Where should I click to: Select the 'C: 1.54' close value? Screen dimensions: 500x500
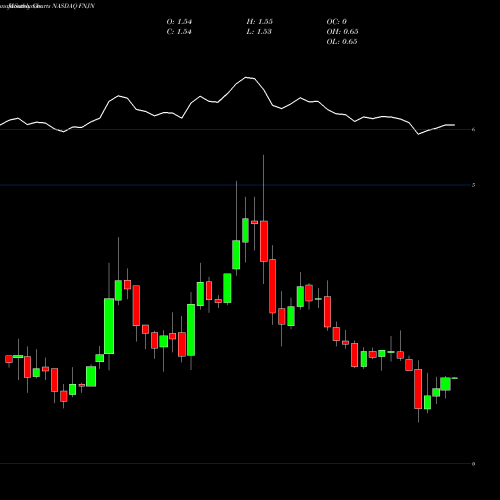pyautogui.click(x=179, y=32)
